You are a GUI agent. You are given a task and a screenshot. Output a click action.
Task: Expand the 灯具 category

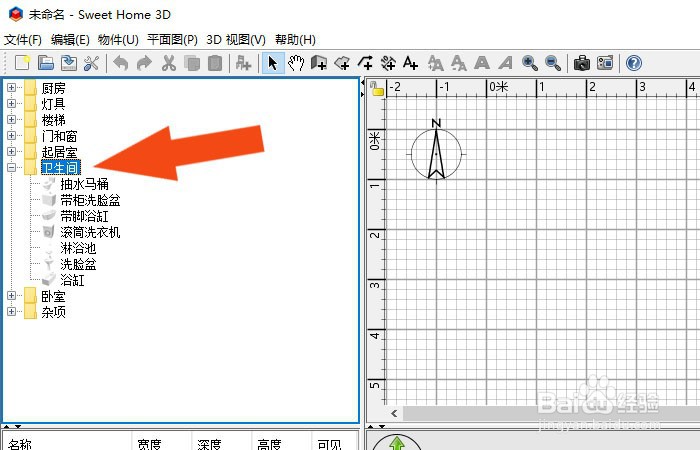pos(12,104)
